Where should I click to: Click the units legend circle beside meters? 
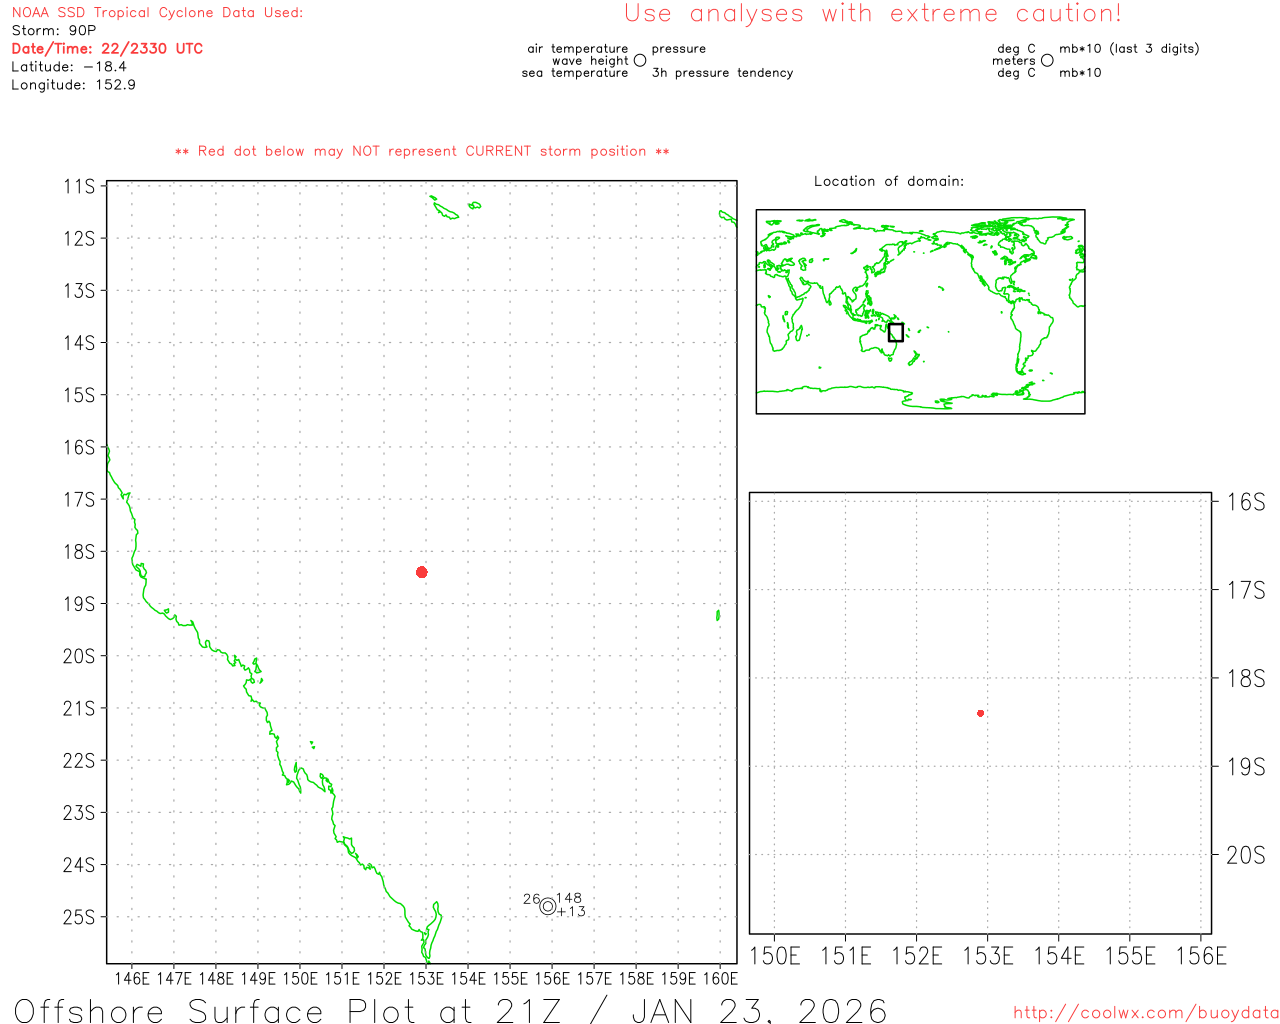[1047, 60]
